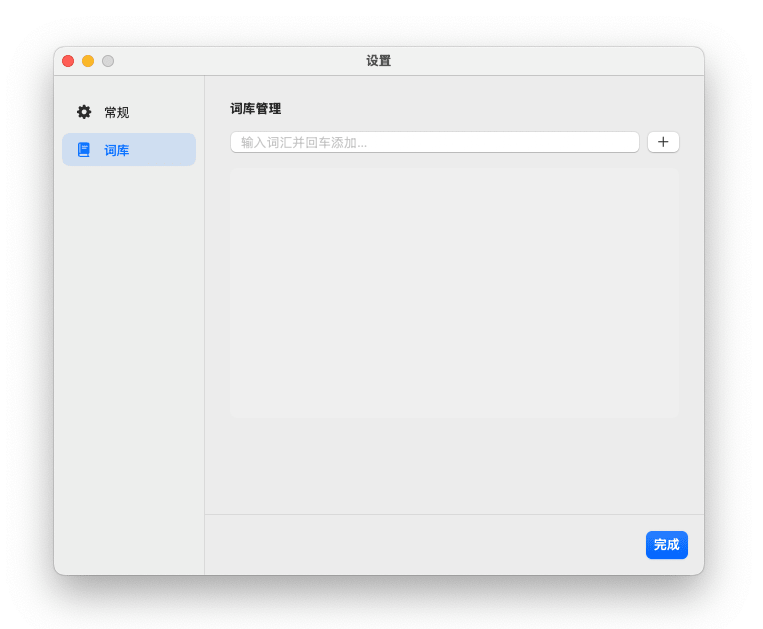The width and height of the screenshot is (763, 629).
Task: Open the 常规 settings section
Action: tap(128, 112)
